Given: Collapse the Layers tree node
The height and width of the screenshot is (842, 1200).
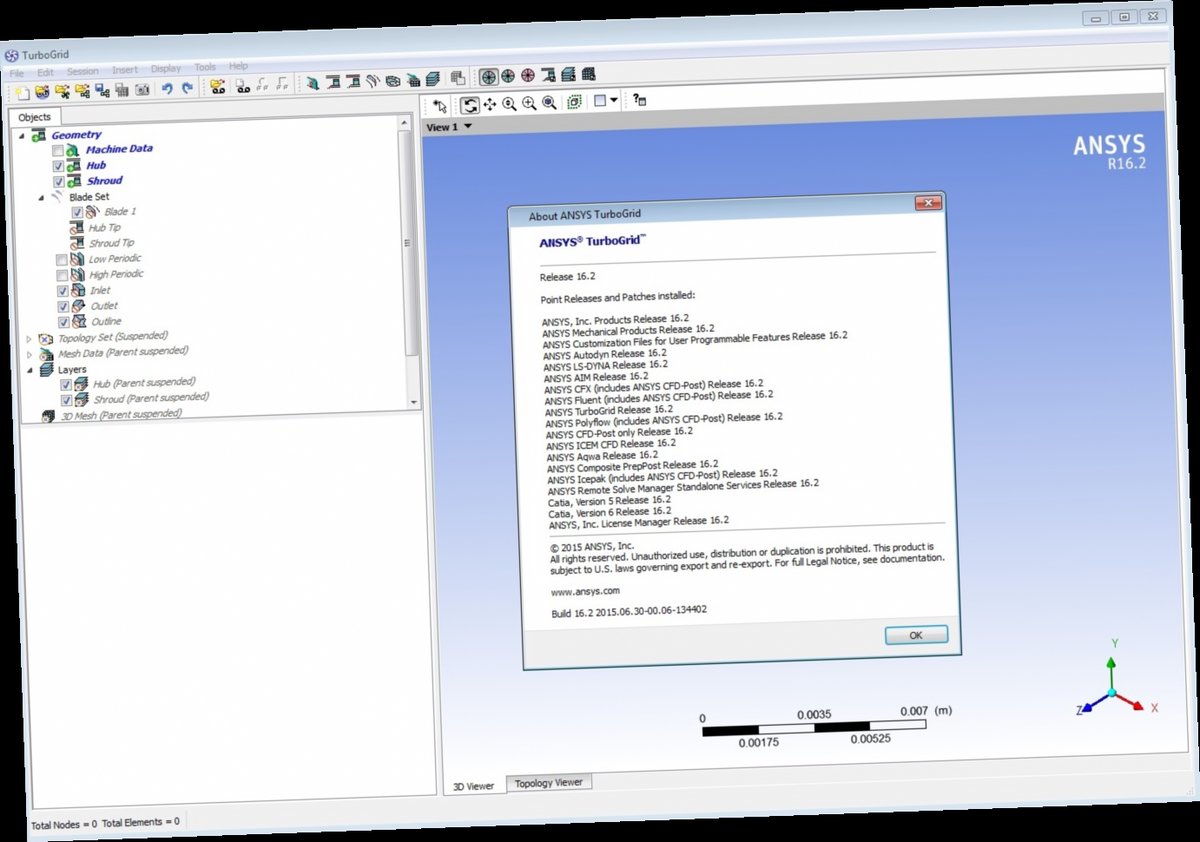Looking at the screenshot, I should pyautogui.click(x=29, y=370).
